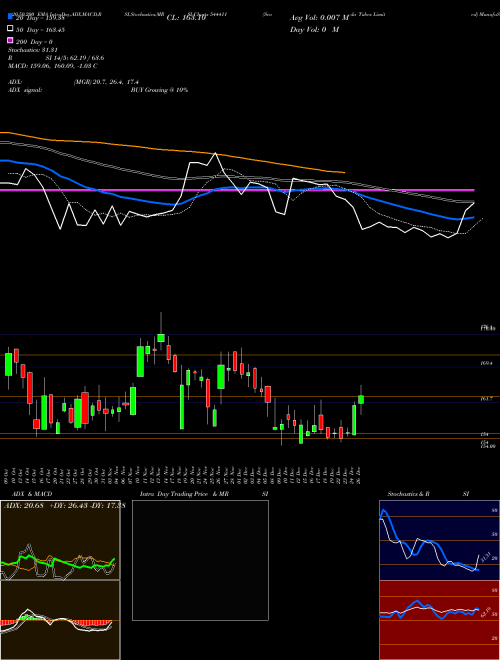Click the magenta 200 Day legend swatch
Image resolution: width=500 pixels, height=660 pixels.
click(x=11, y=41)
